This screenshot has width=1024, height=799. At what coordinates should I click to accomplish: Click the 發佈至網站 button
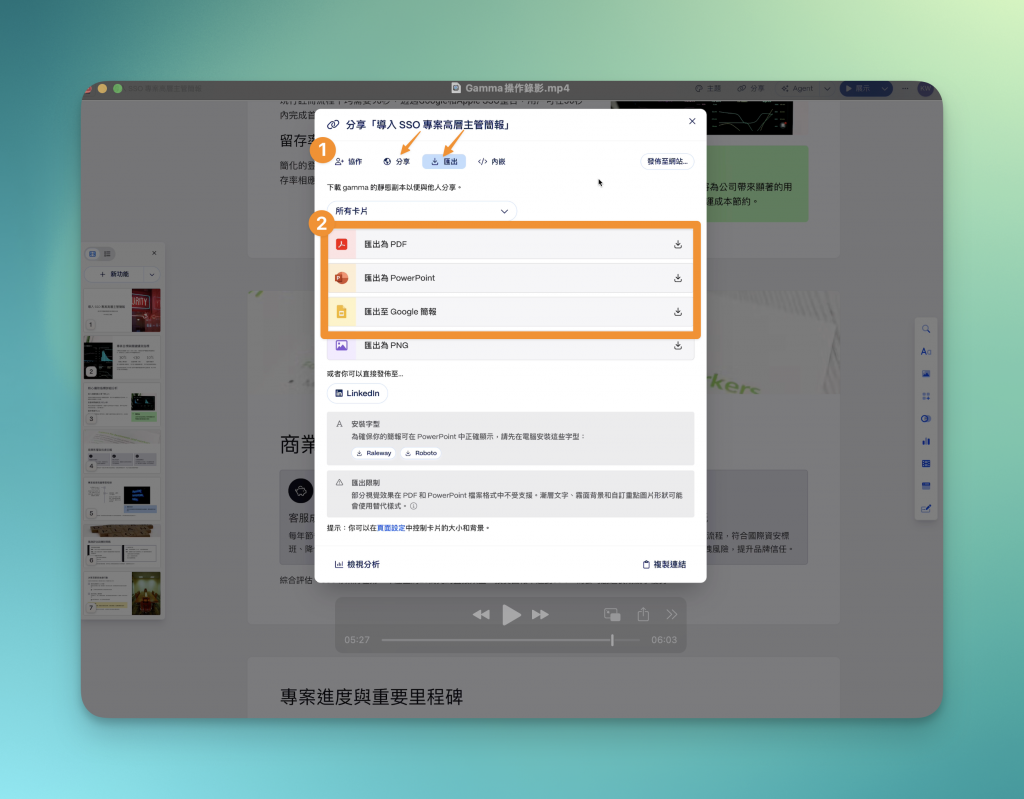pos(667,161)
